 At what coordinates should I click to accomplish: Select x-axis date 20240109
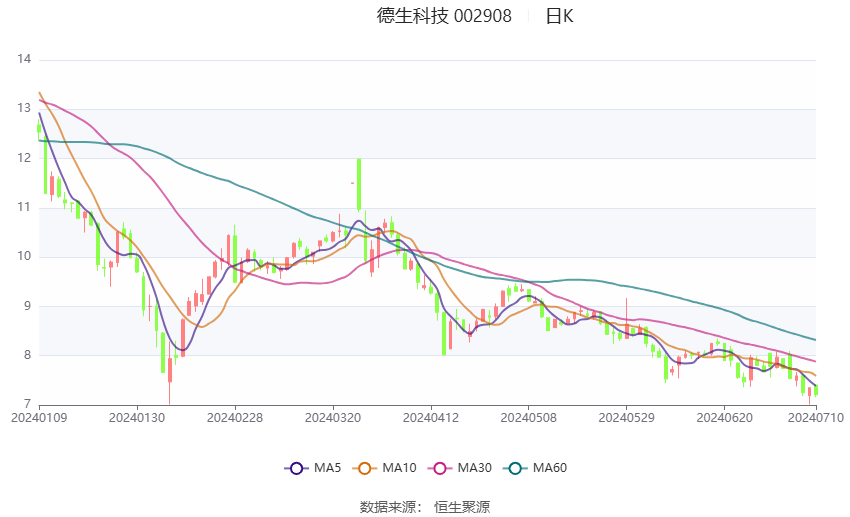coord(39,418)
